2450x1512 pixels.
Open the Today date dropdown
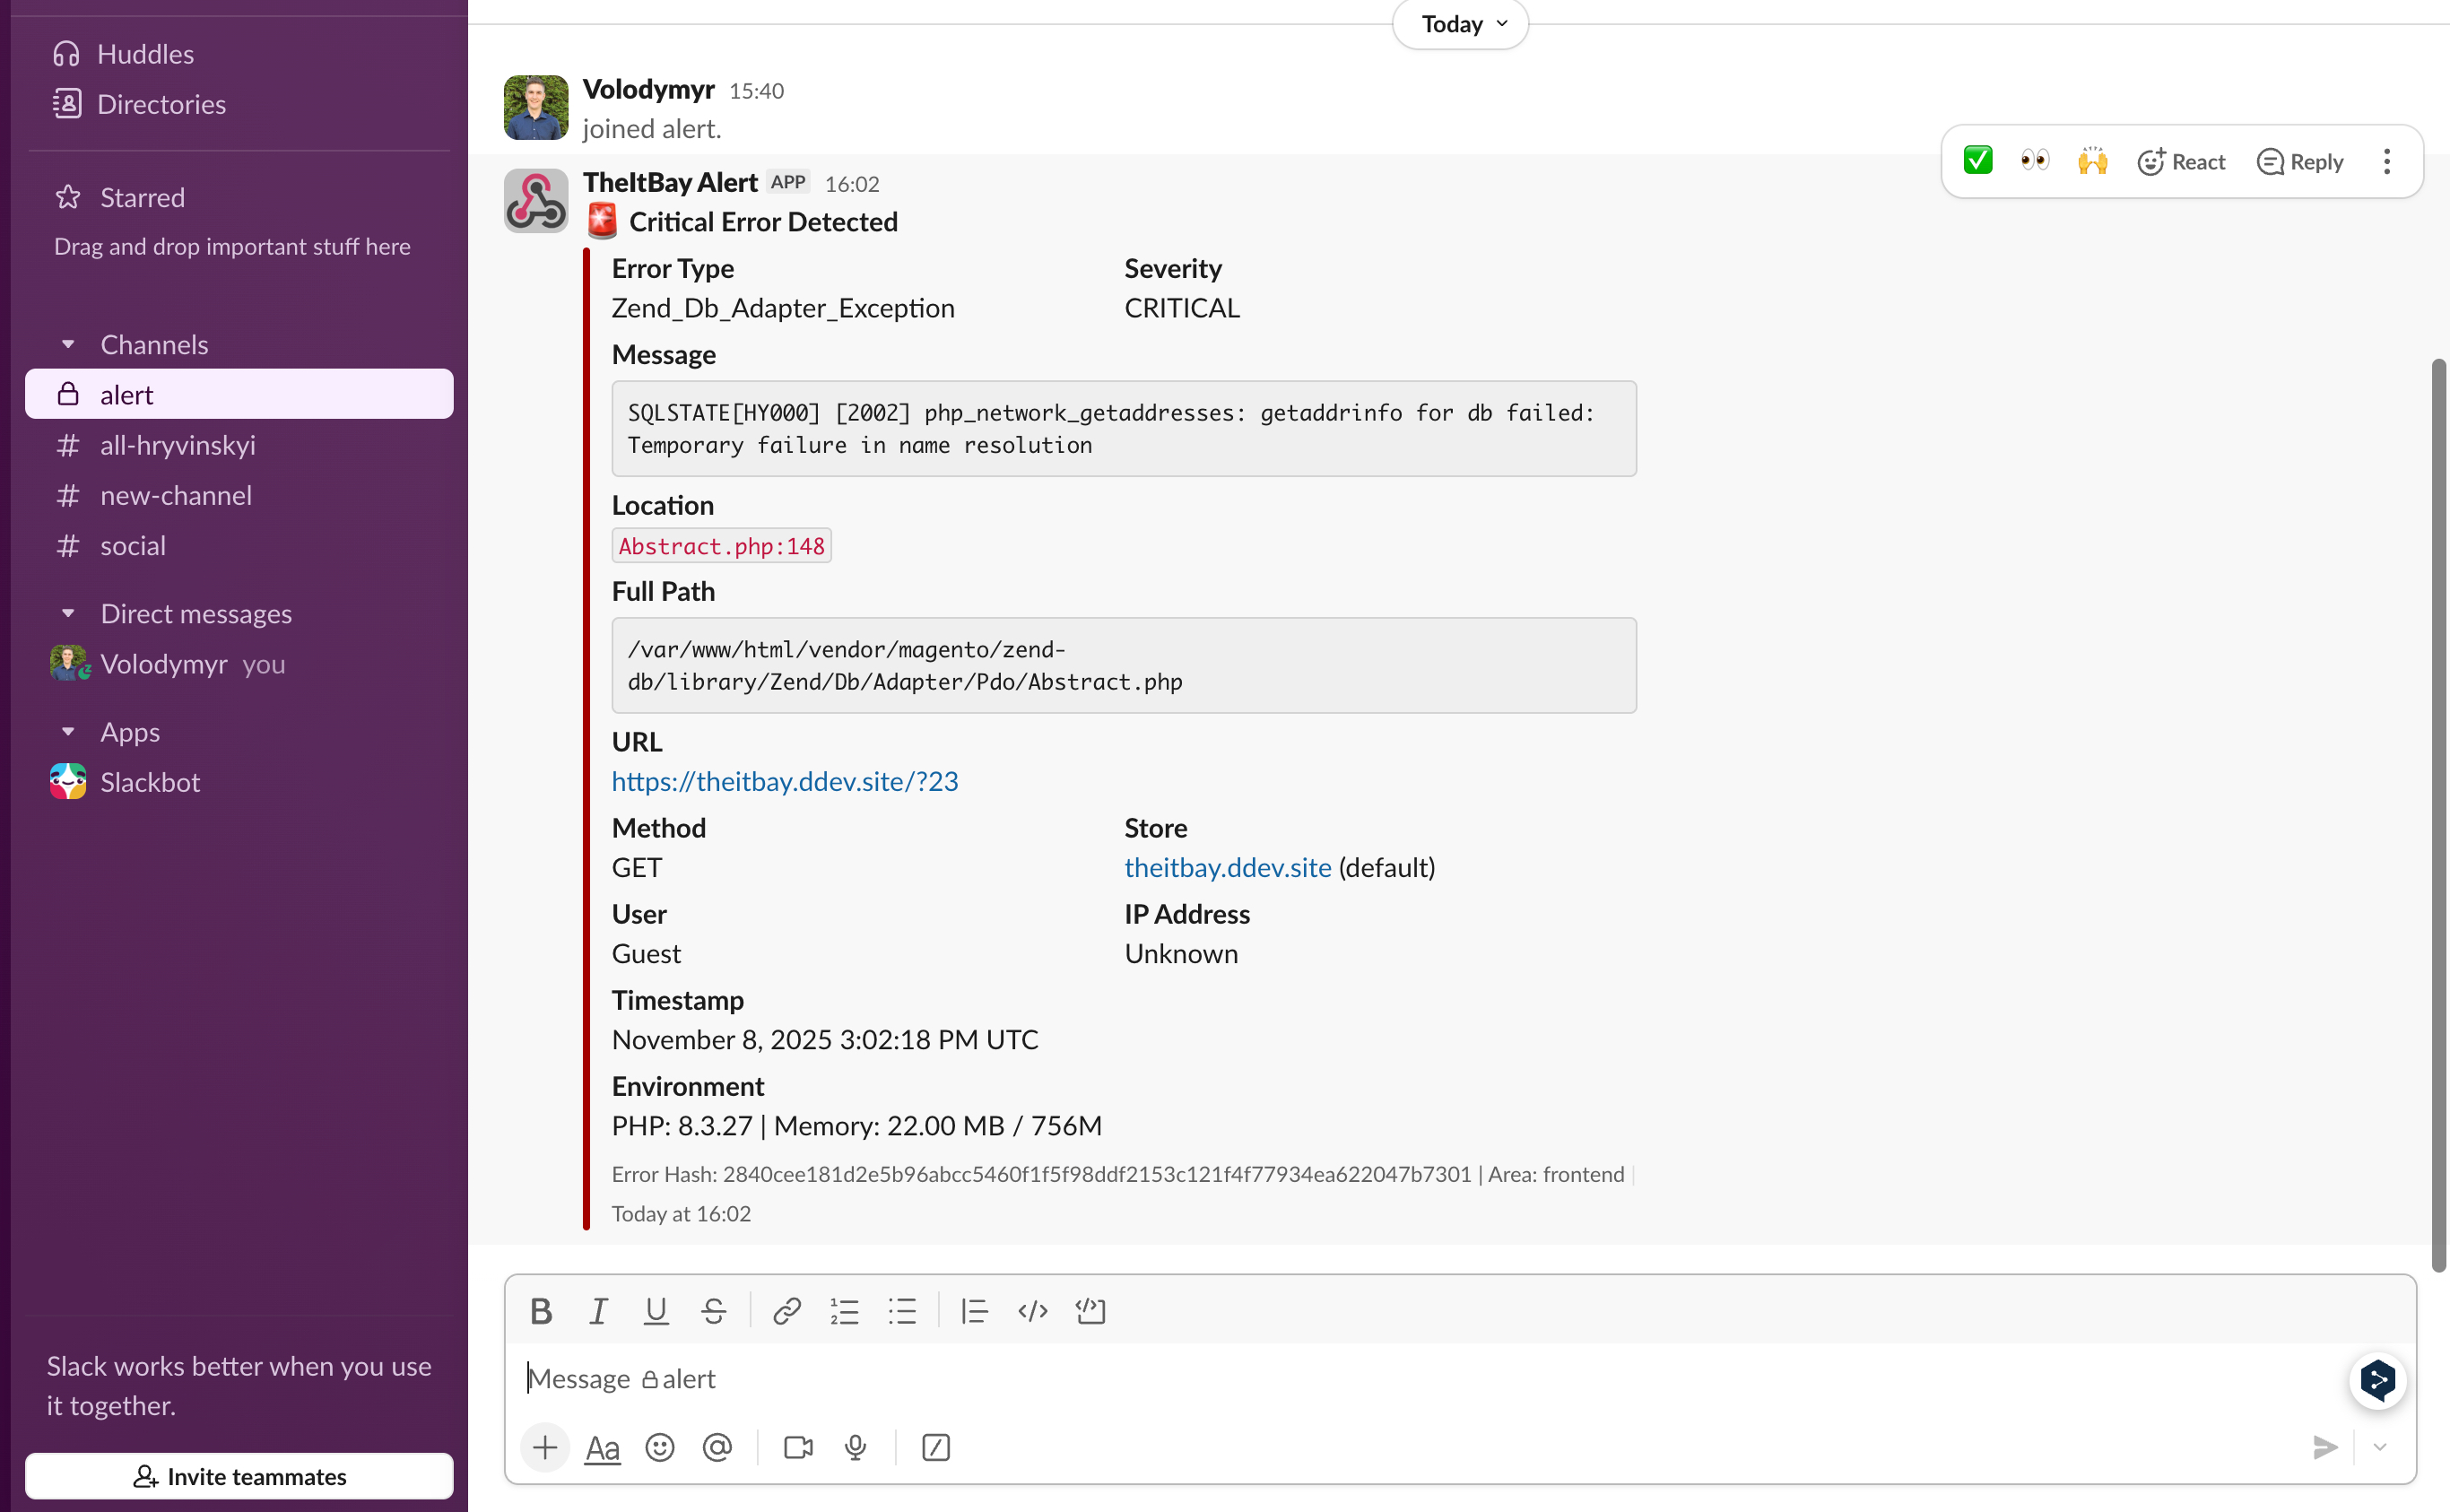pos(1458,23)
